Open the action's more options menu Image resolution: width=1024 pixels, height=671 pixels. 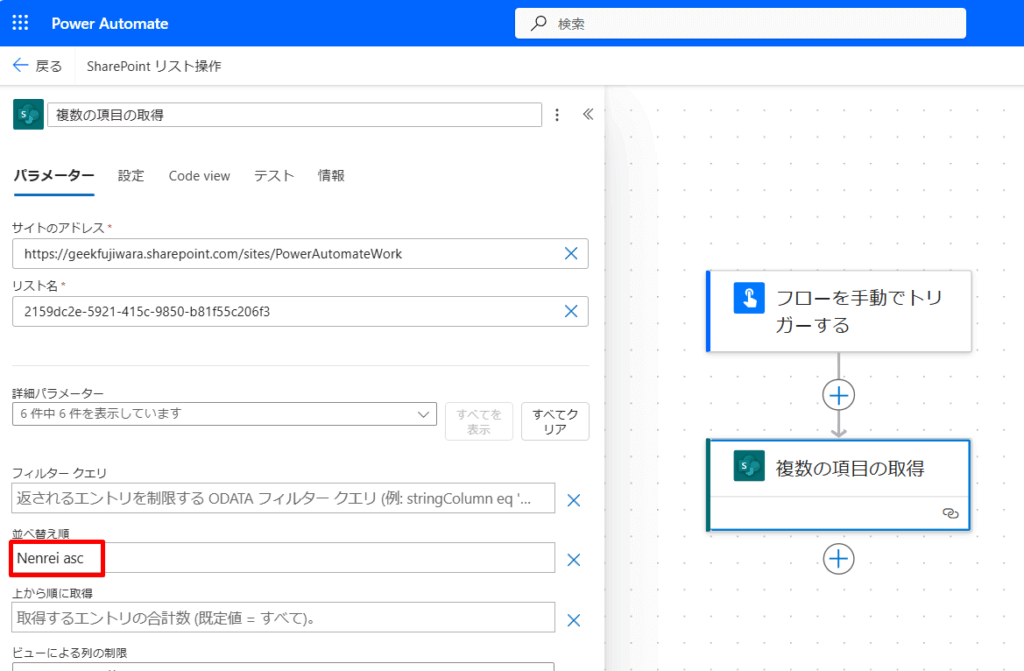pos(557,115)
